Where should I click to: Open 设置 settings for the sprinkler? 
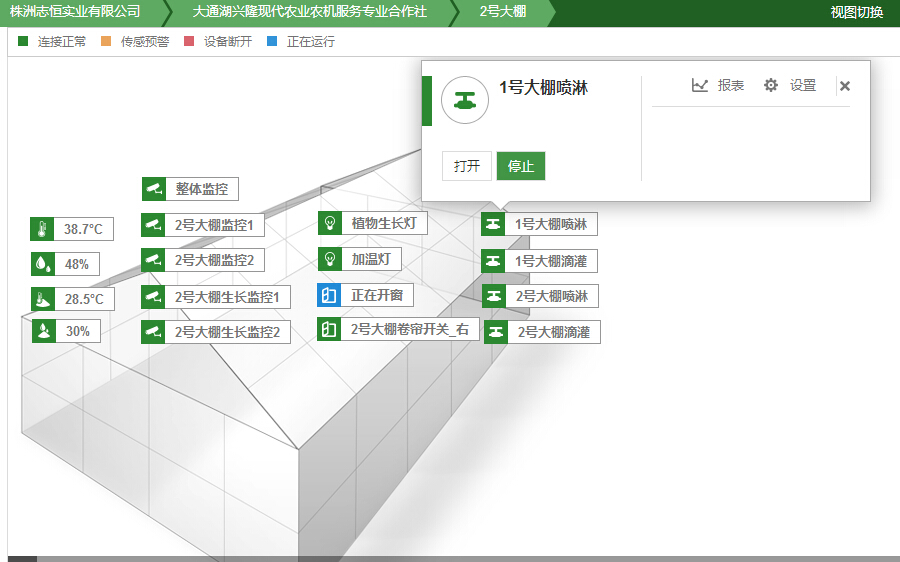point(790,86)
